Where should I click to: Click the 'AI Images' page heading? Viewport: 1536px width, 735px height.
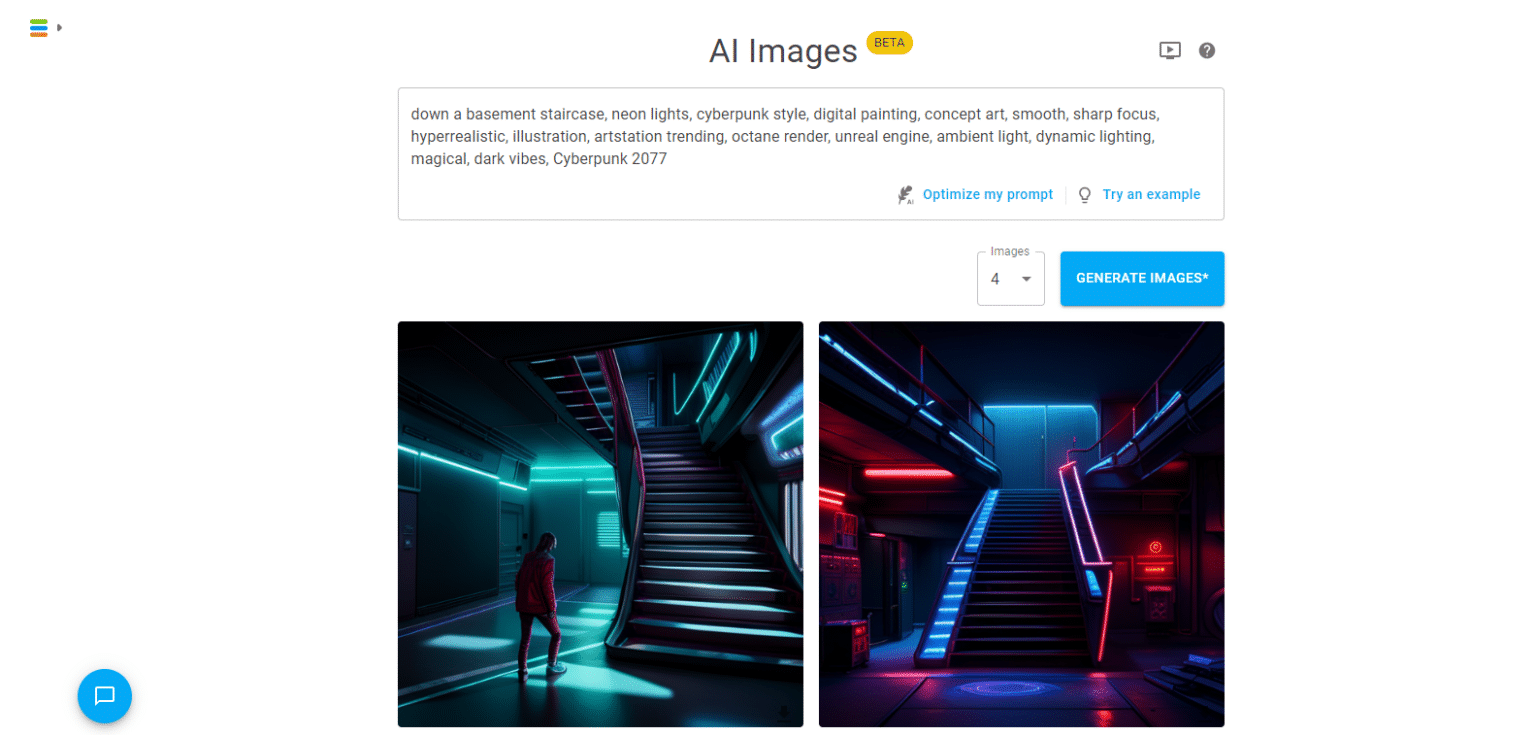tap(783, 51)
